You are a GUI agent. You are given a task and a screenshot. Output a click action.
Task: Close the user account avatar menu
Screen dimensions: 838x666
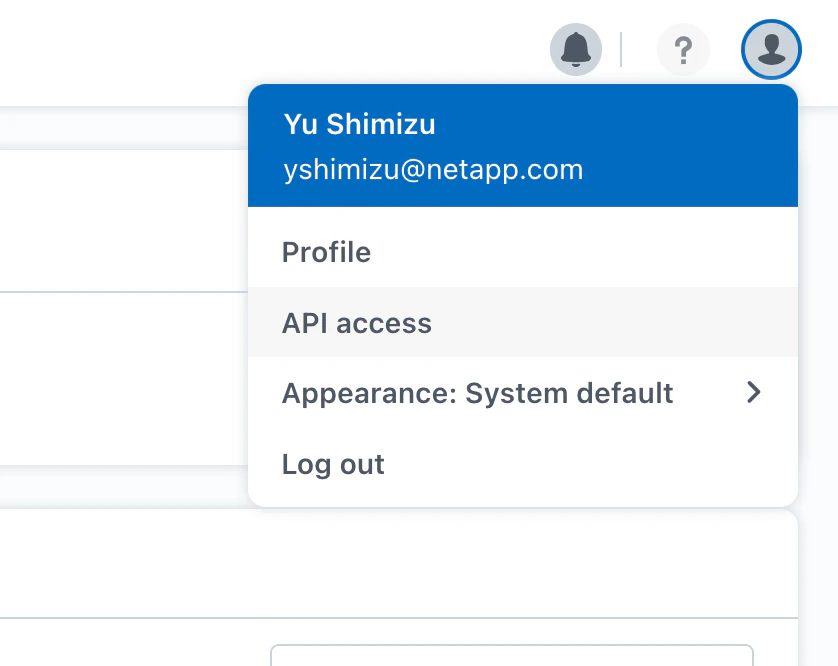[771, 49]
